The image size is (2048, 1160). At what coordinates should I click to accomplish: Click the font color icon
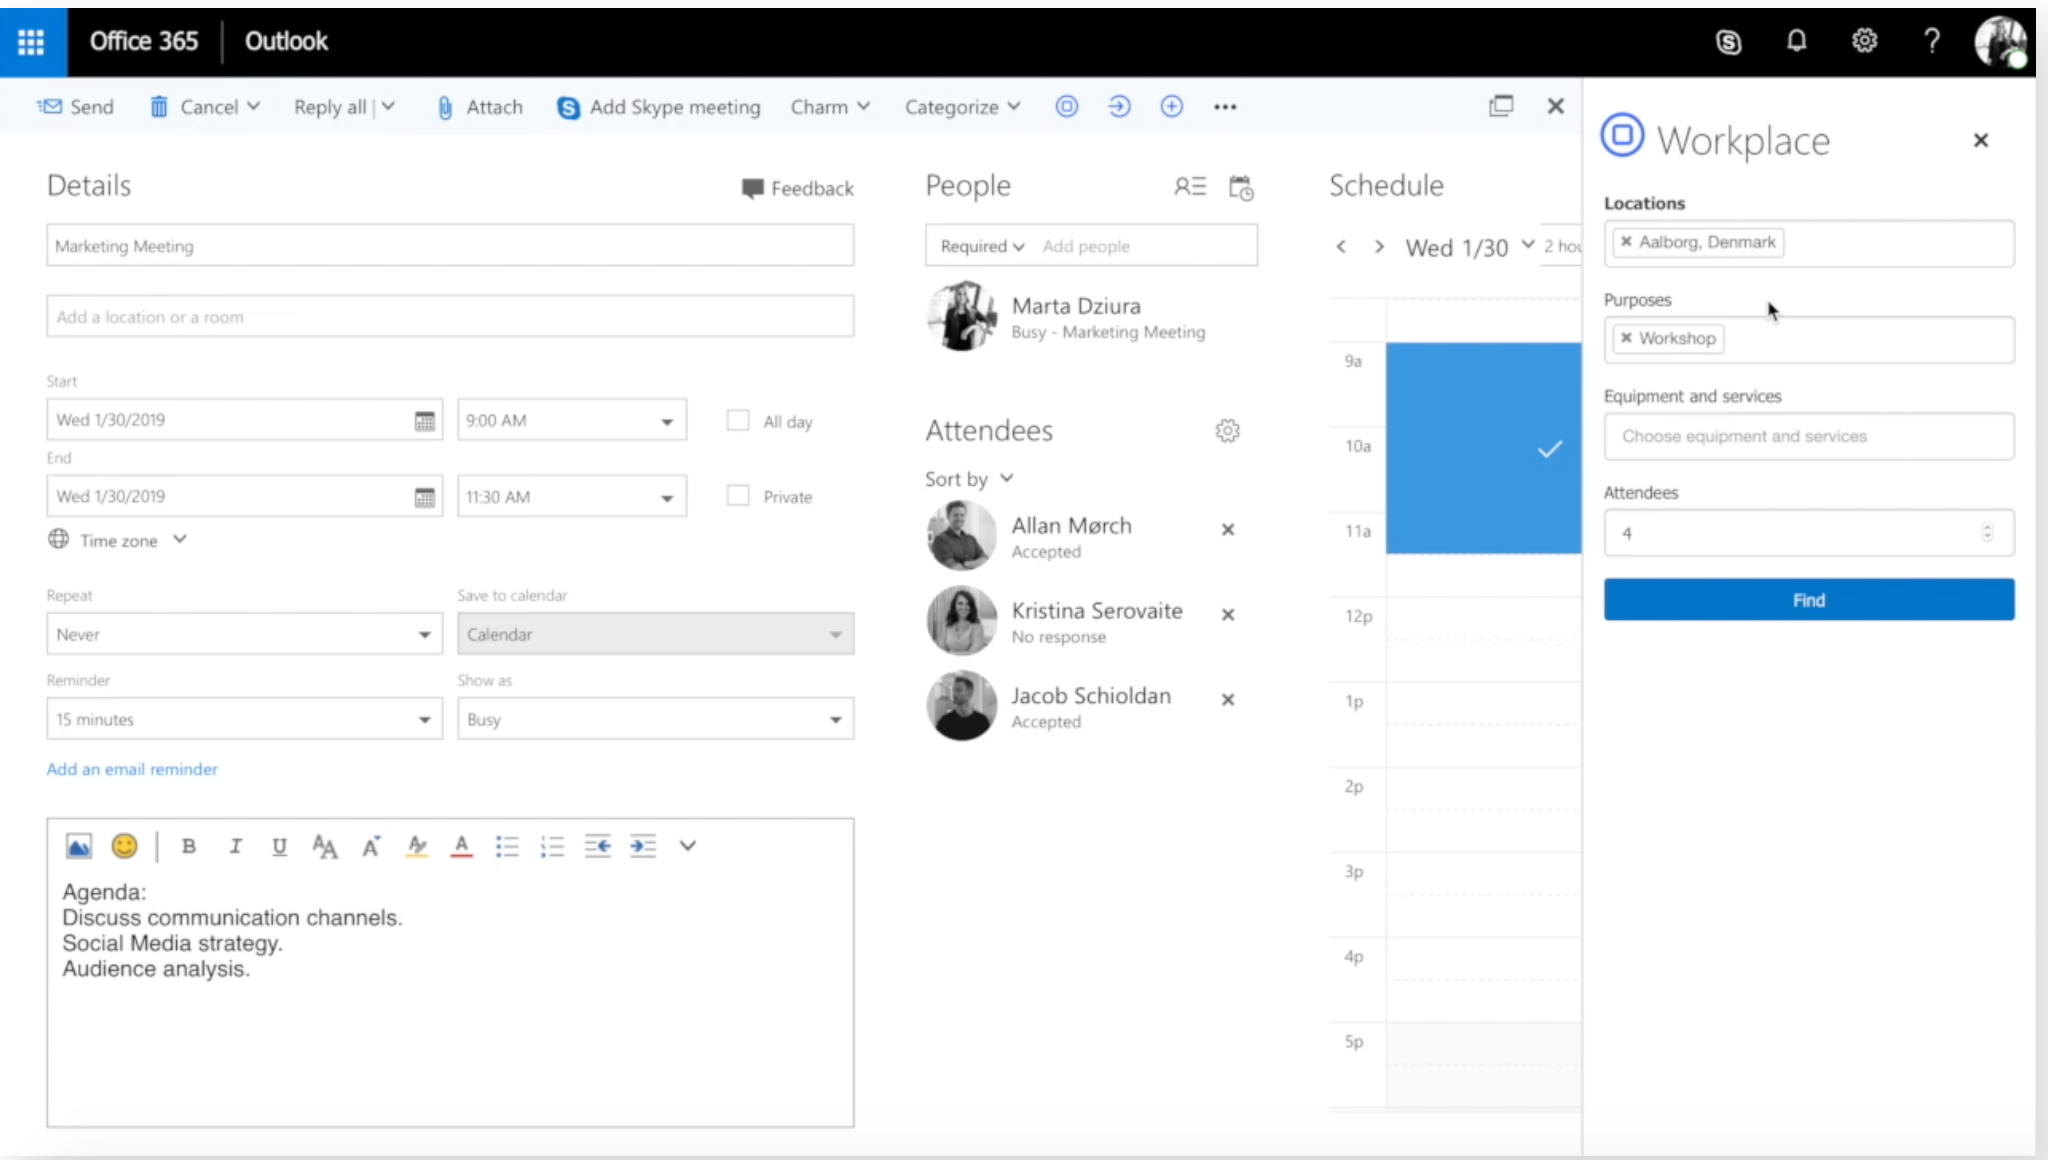461,846
